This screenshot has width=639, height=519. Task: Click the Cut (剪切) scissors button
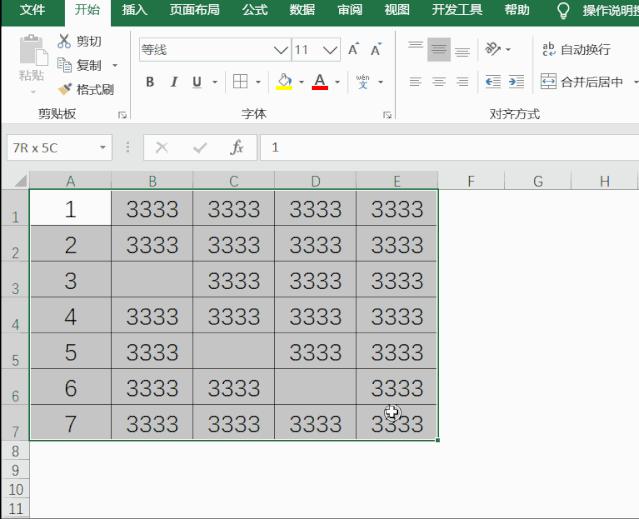click(79, 41)
